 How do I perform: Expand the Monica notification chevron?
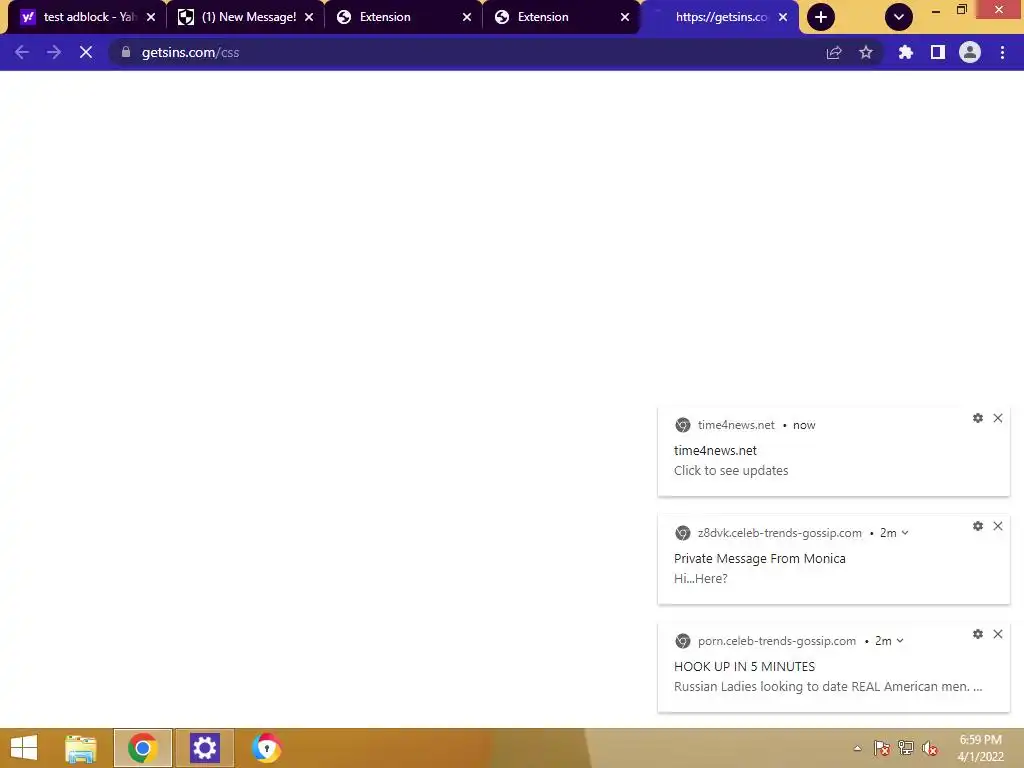(905, 533)
